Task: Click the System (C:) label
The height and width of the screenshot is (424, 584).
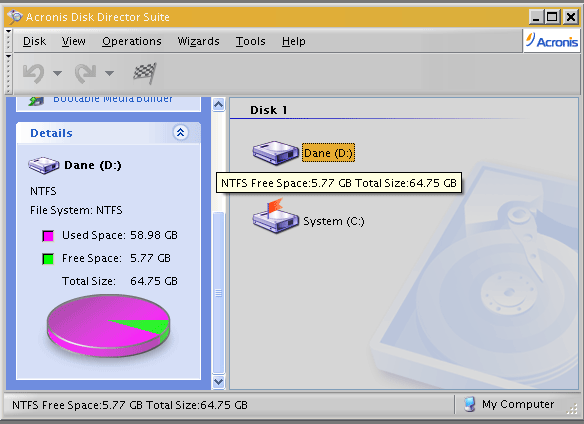Action: pos(334,221)
